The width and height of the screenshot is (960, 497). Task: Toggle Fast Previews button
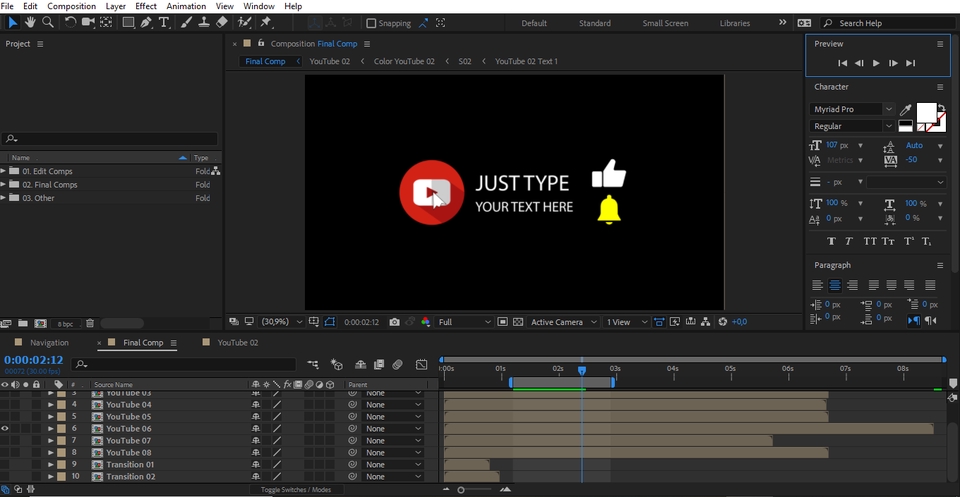click(x=675, y=322)
